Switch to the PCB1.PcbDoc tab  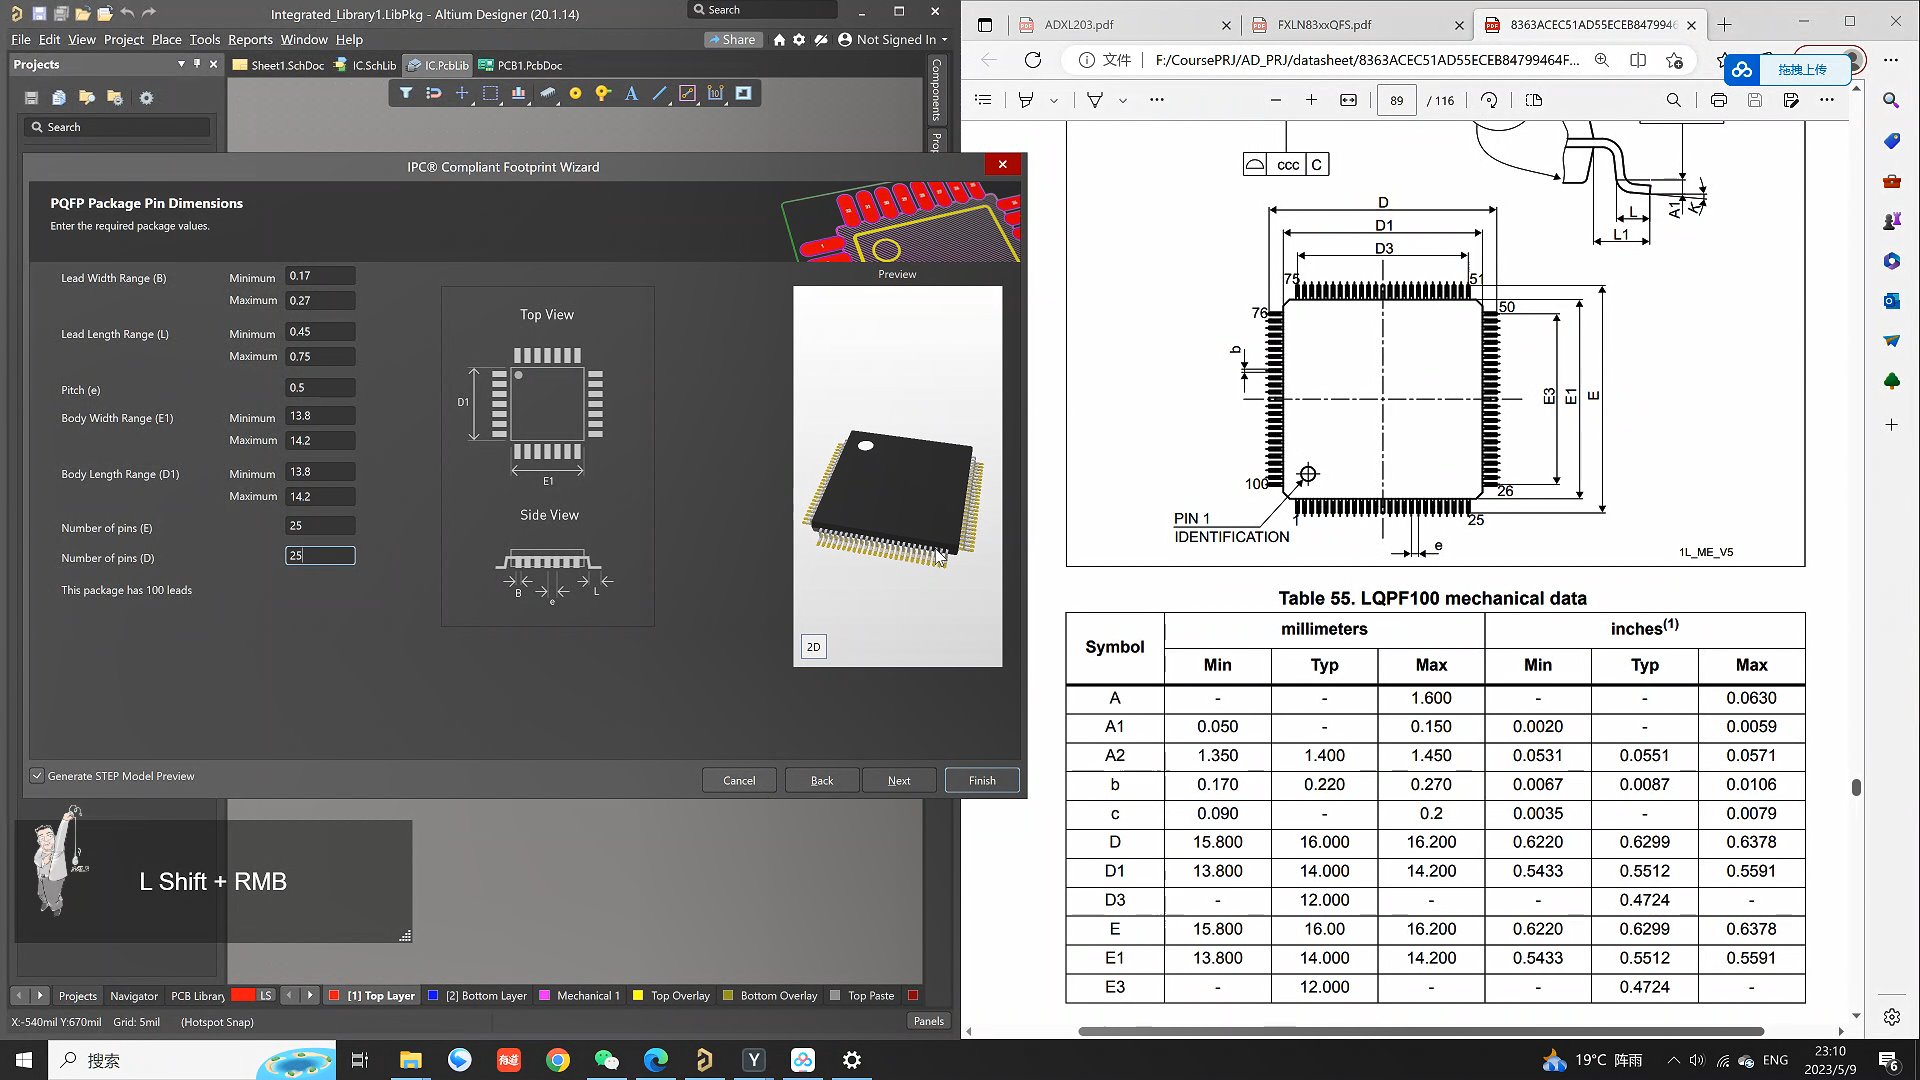click(x=520, y=65)
